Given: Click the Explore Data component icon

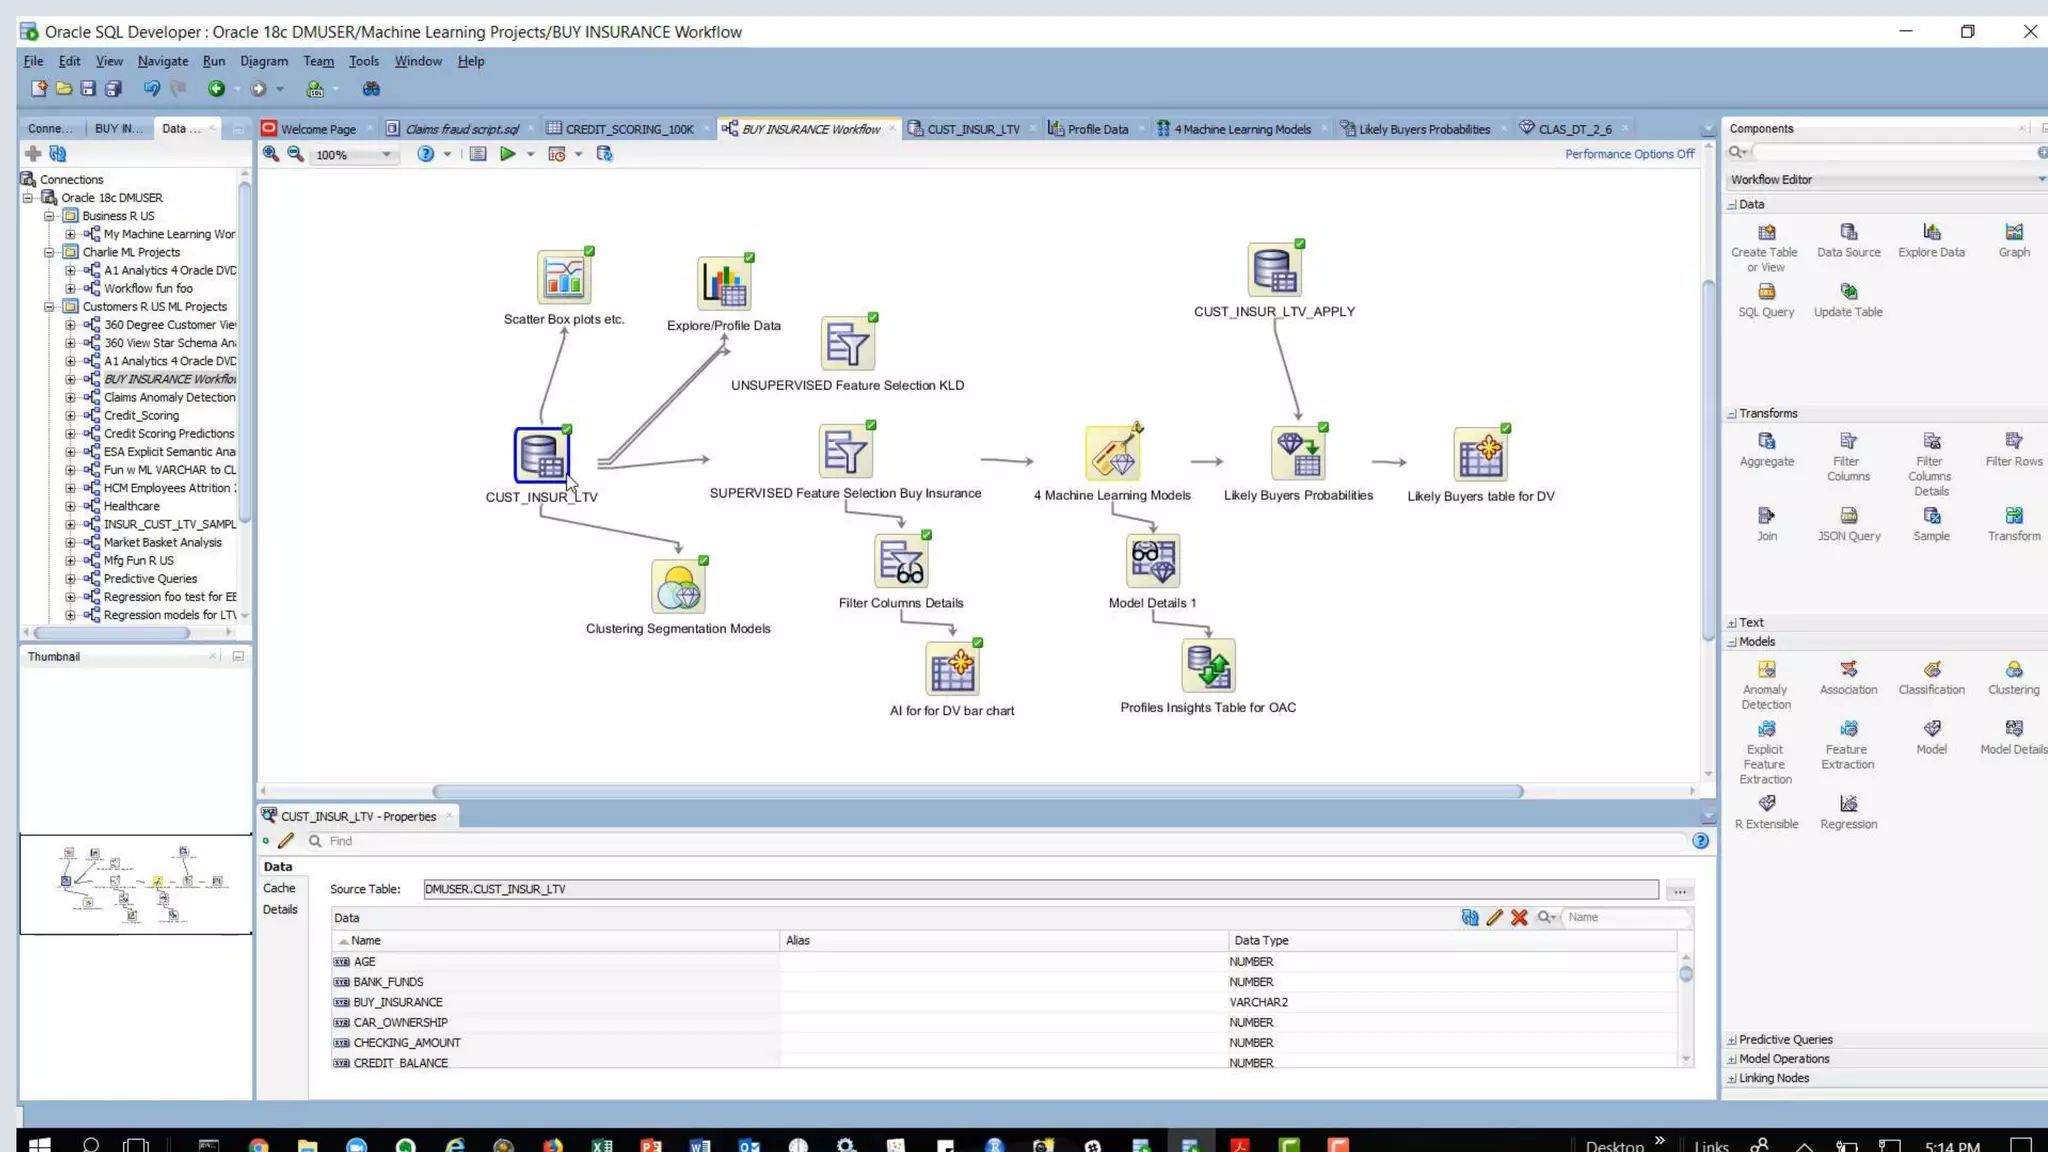Looking at the screenshot, I should (1931, 233).
